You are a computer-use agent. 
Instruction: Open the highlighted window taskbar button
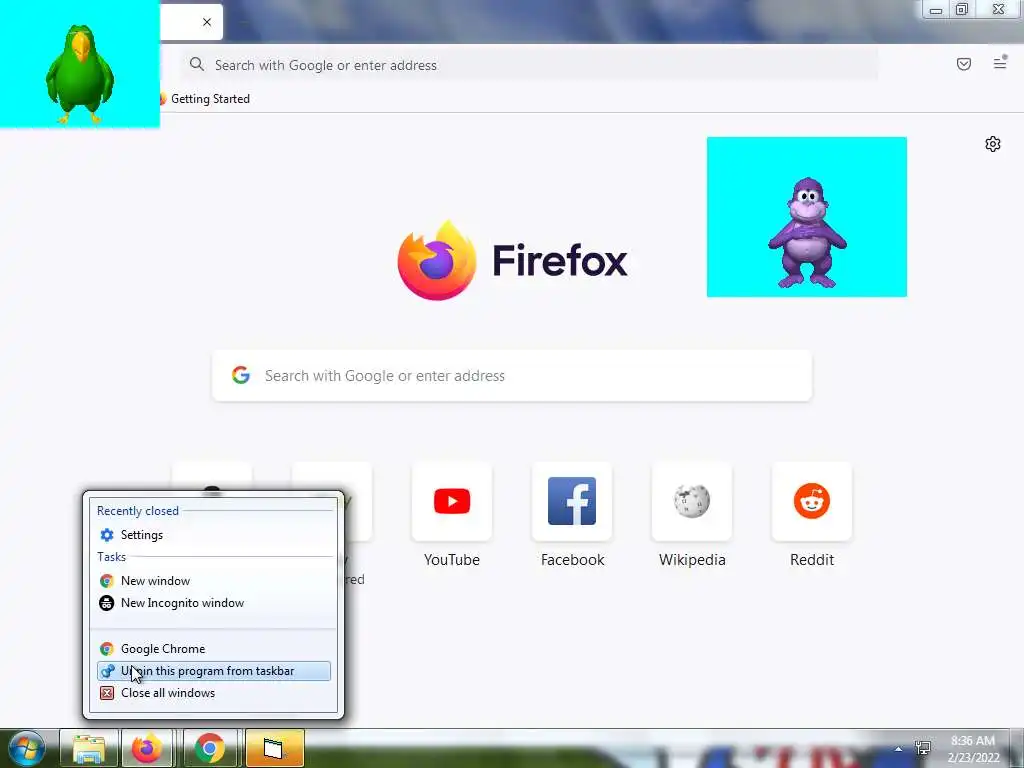(x=274, y=748)
